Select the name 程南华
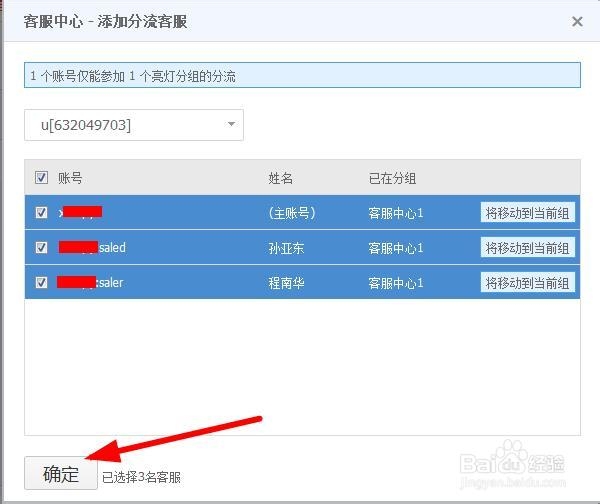 286,283
